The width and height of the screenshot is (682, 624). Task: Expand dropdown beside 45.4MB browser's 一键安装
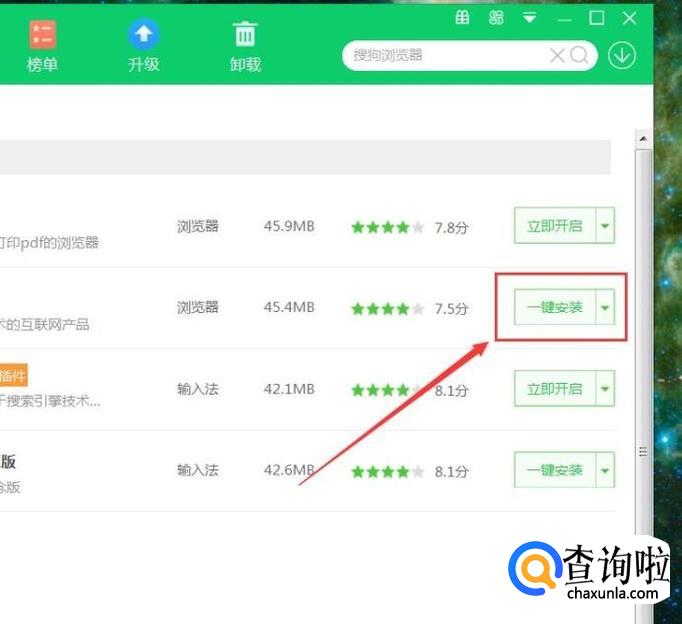pyautogui.click(x=605, y=307)
